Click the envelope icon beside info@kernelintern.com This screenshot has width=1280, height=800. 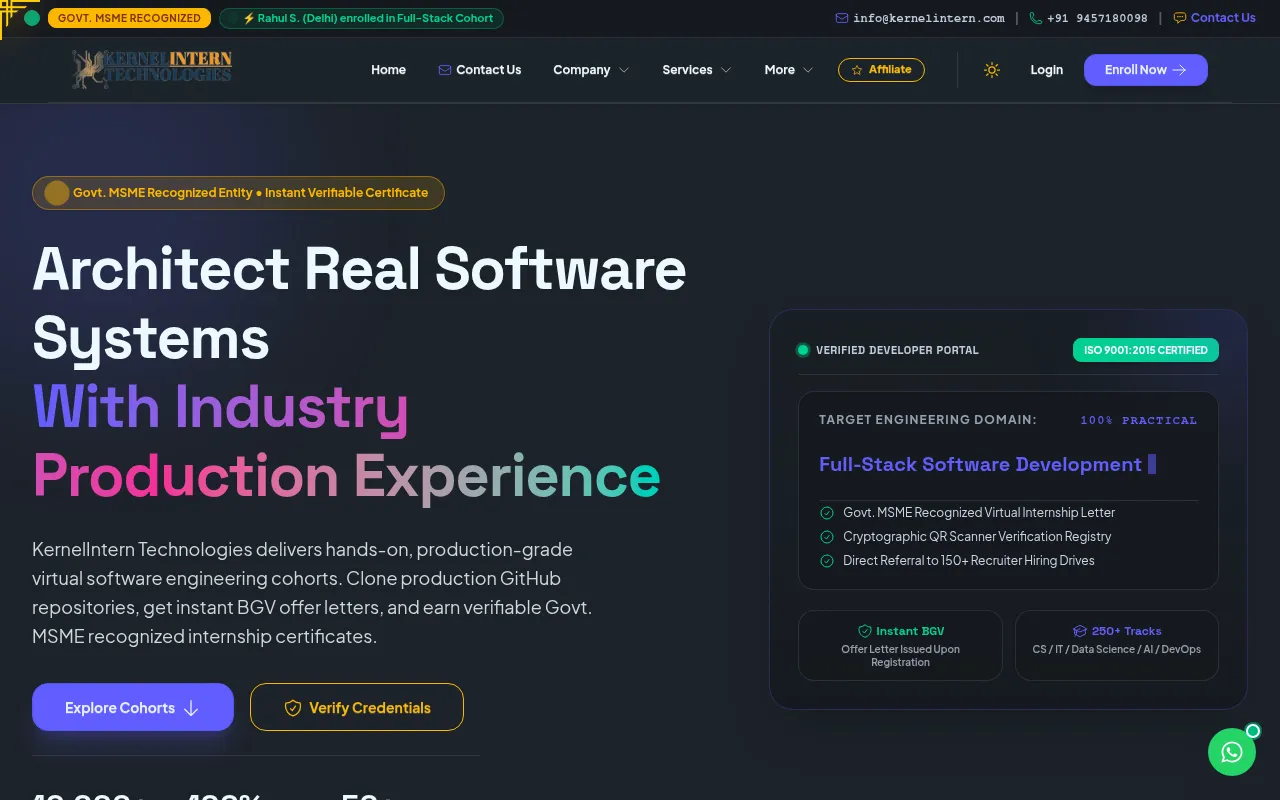click(x=842, y=18)
